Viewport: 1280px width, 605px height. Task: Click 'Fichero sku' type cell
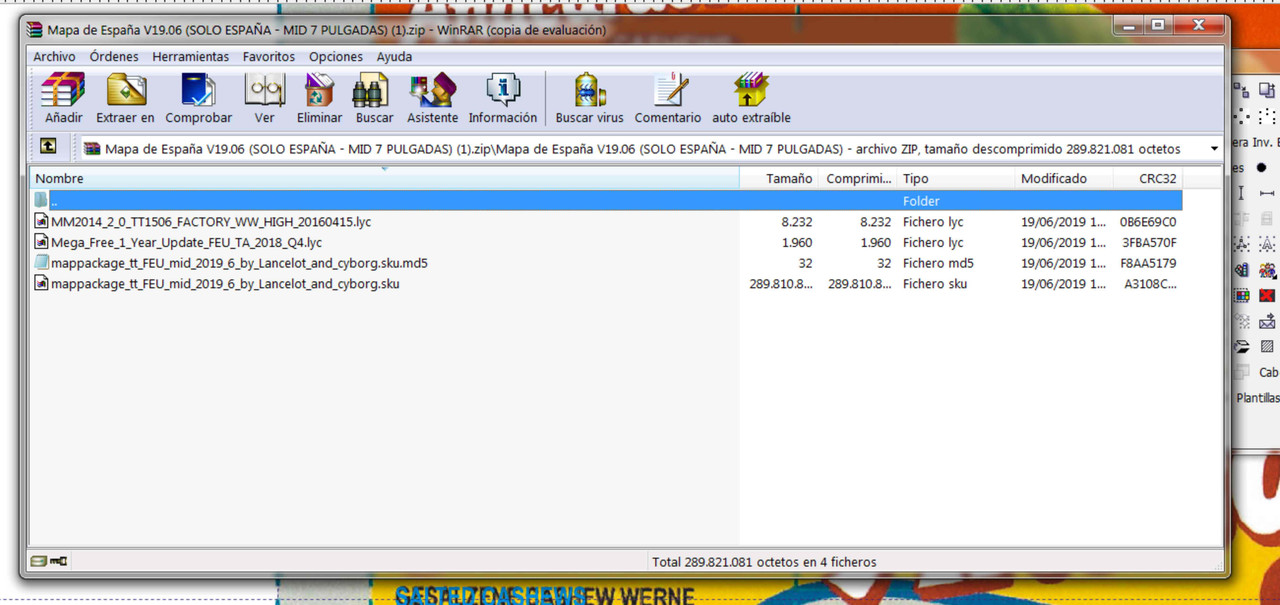point(936,284)
